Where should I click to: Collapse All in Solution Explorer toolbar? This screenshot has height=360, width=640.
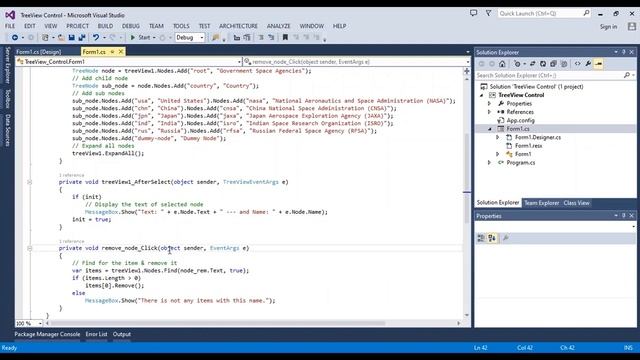pyautogui.click(x=553, y=64)
